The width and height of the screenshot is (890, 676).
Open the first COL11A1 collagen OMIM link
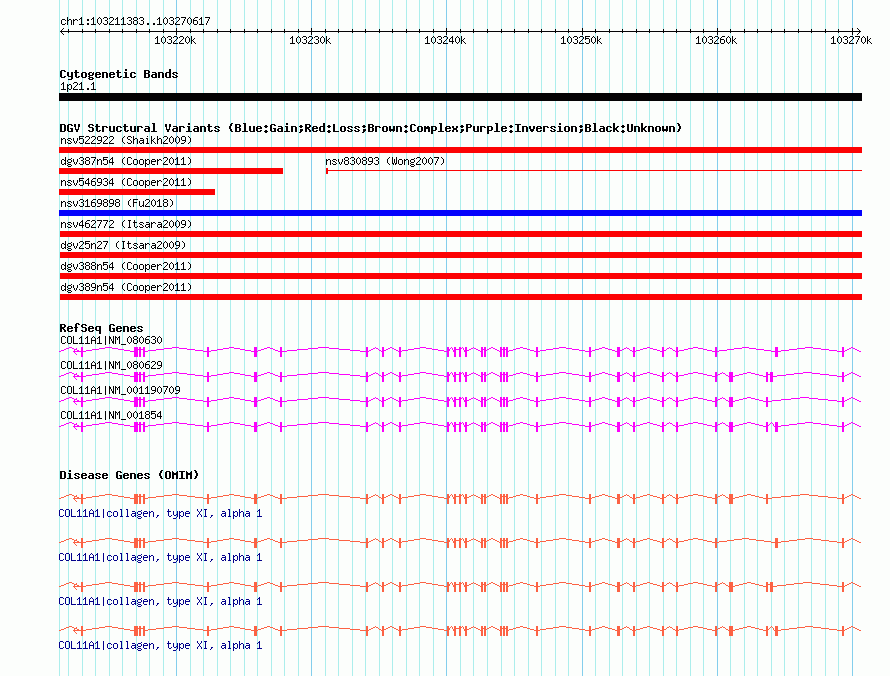pyautogui.click(x=160, y=514)
